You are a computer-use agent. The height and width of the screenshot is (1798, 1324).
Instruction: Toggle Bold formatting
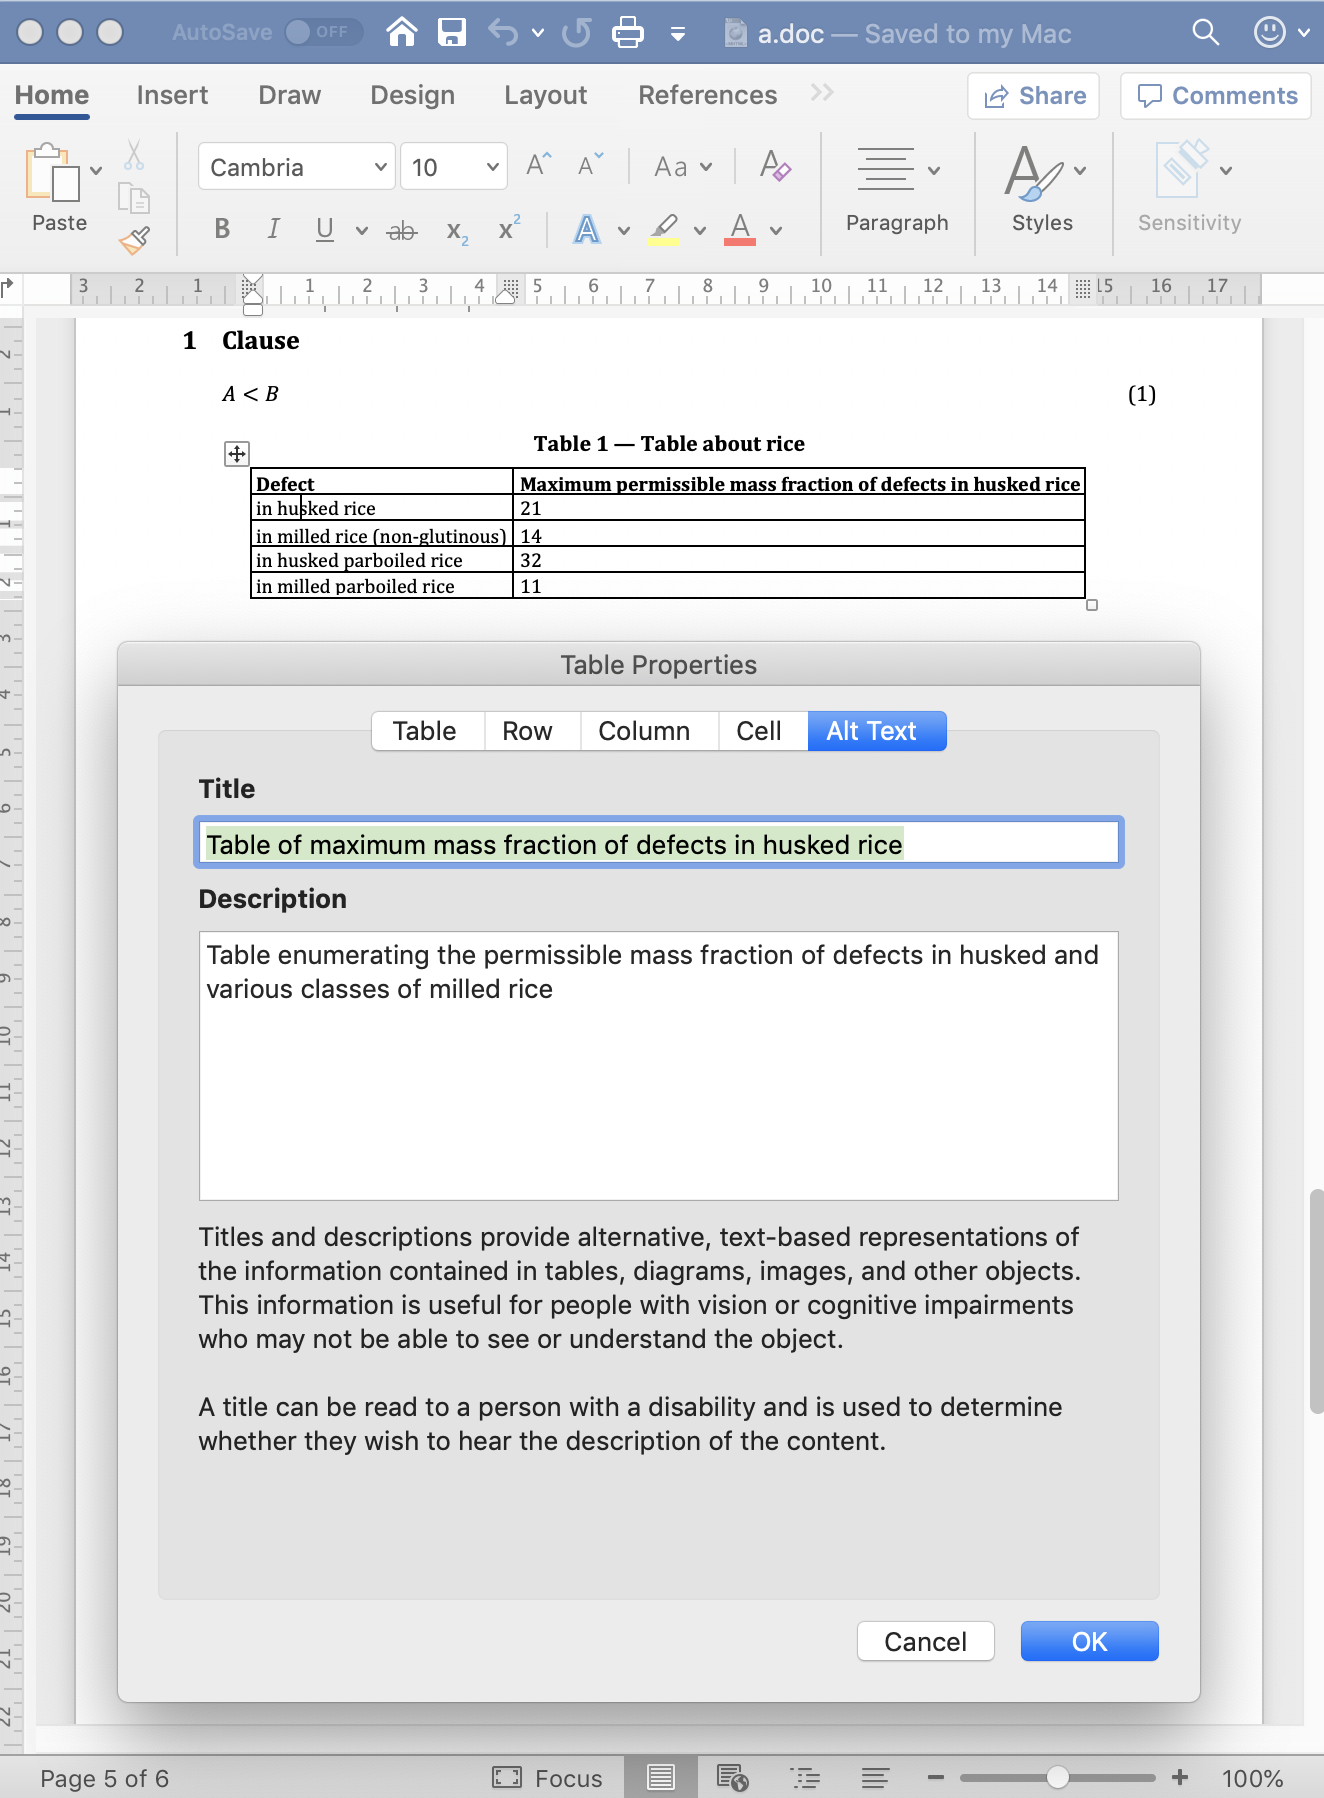point(222,230)
